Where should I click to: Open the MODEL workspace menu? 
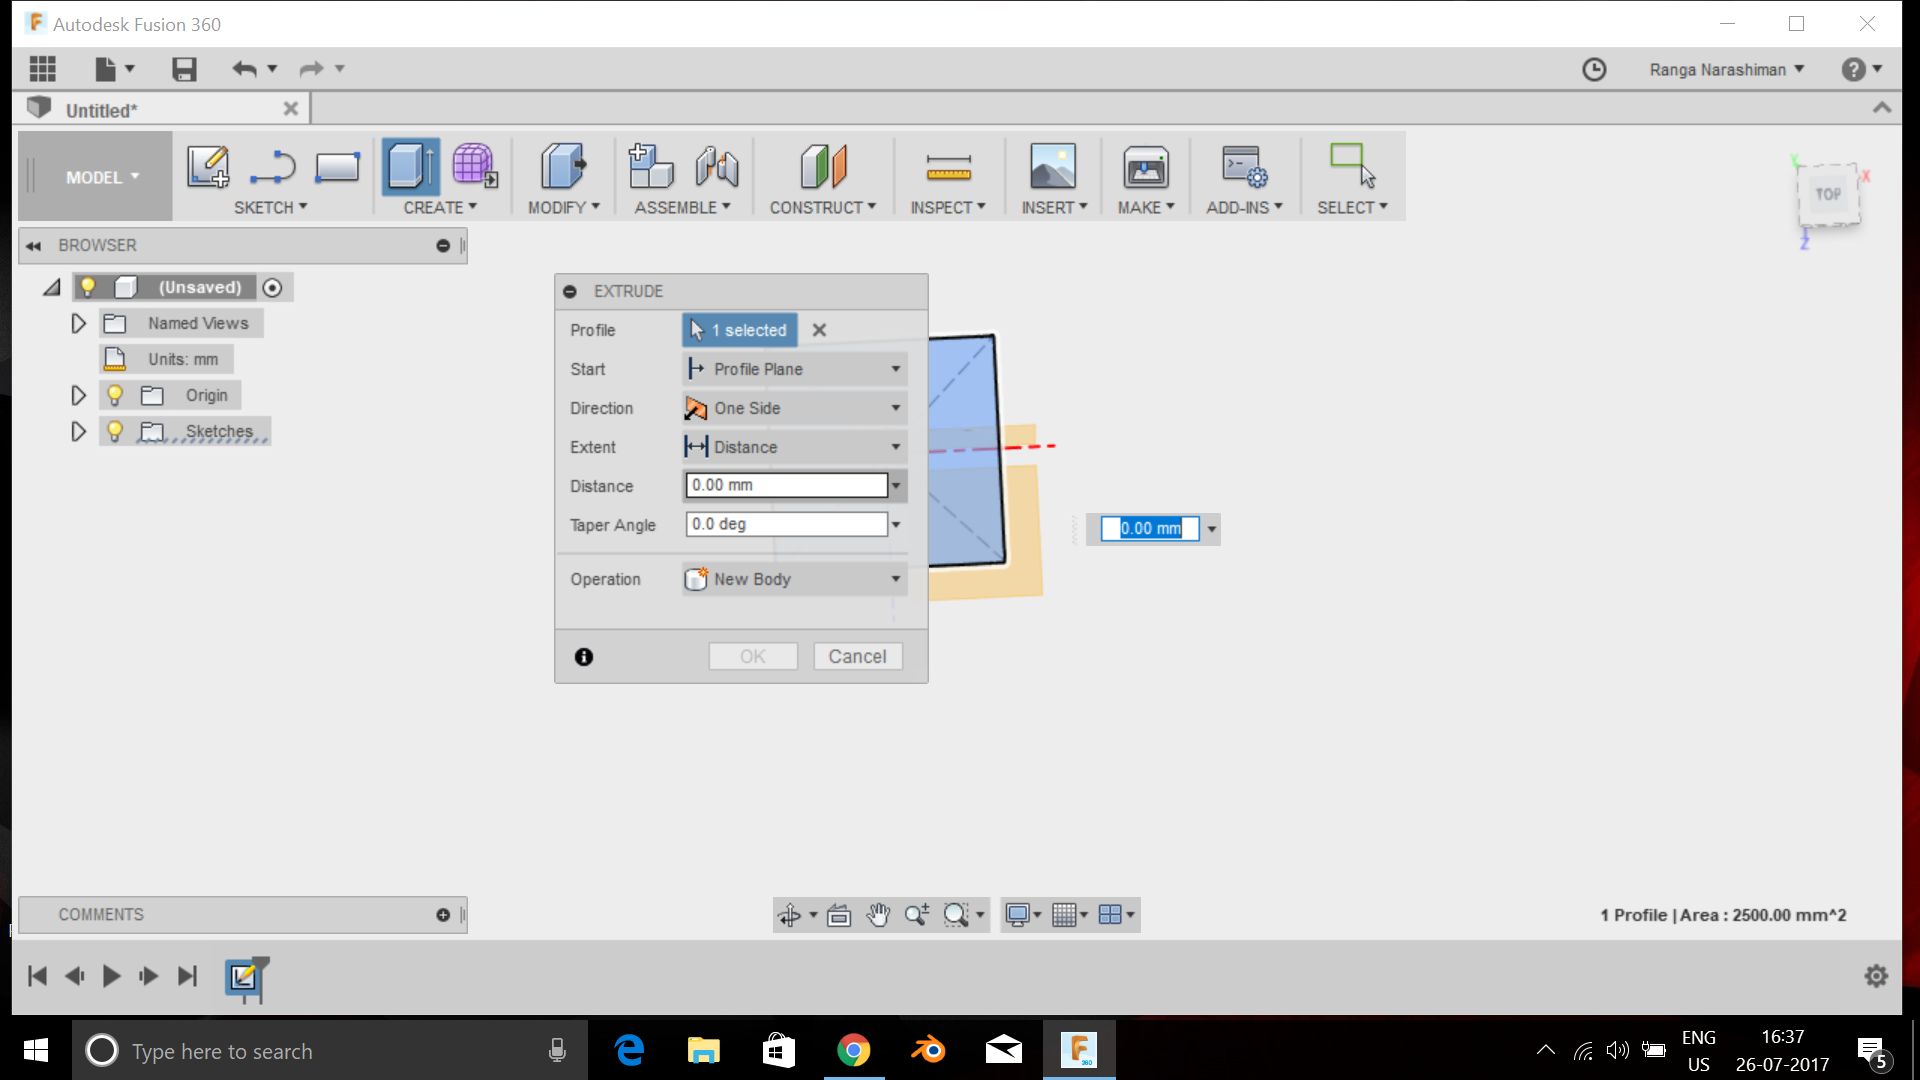(x=102, y=177)
